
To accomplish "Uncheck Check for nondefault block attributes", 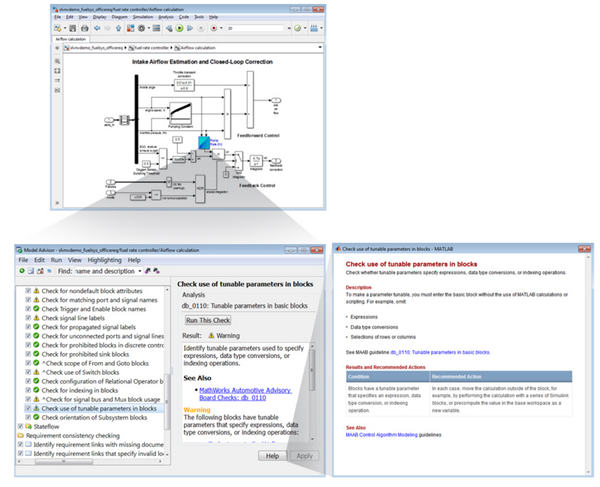I will [x=28, y=291].
